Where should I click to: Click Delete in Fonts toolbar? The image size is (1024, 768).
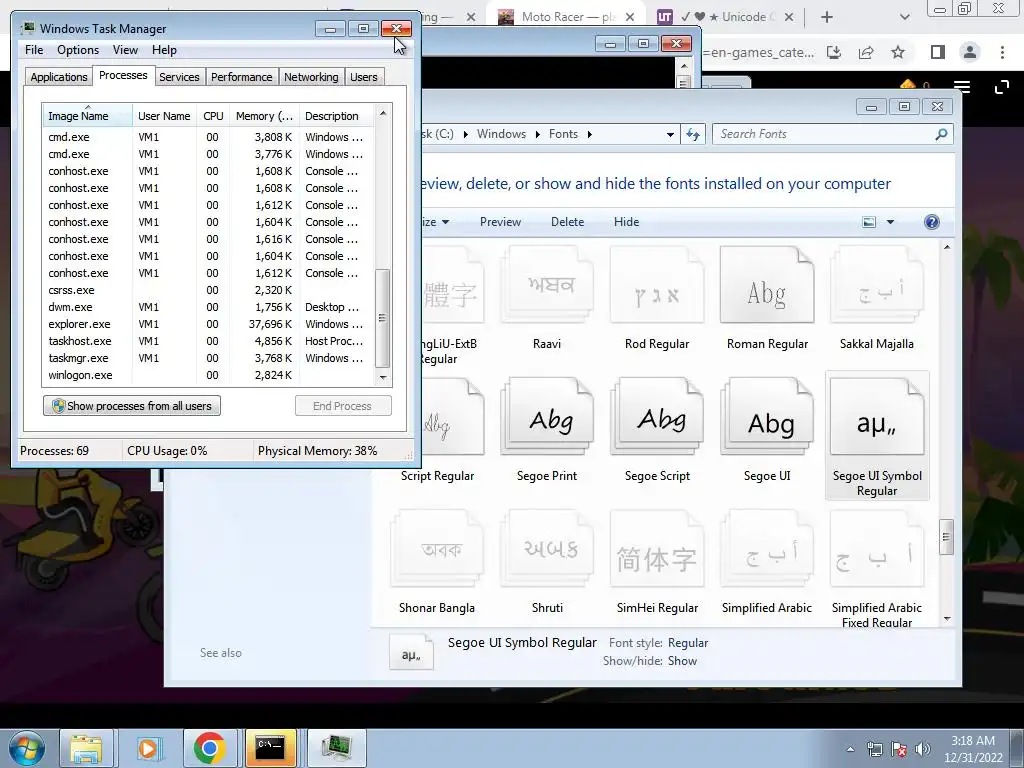click(568, 222)
